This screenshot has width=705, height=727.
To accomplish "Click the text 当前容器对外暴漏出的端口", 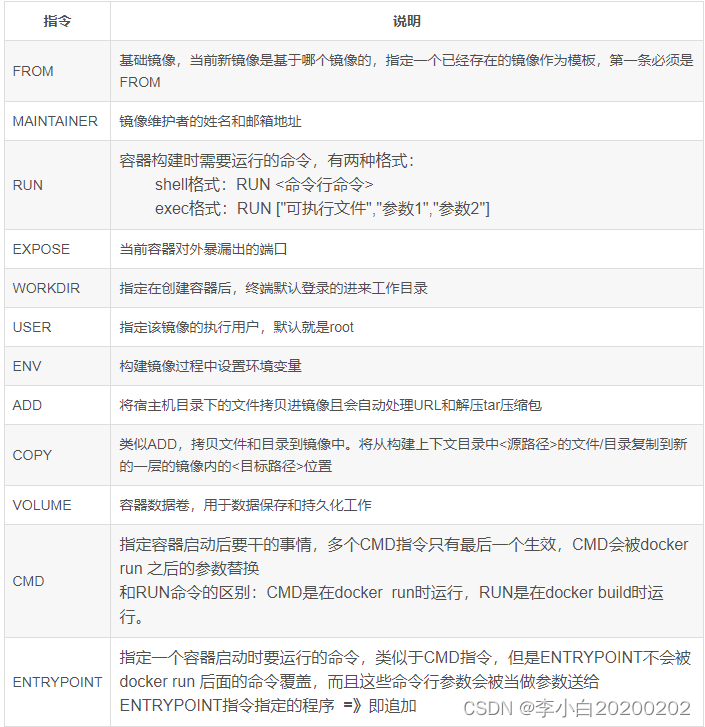I will (x=203, y=249).
